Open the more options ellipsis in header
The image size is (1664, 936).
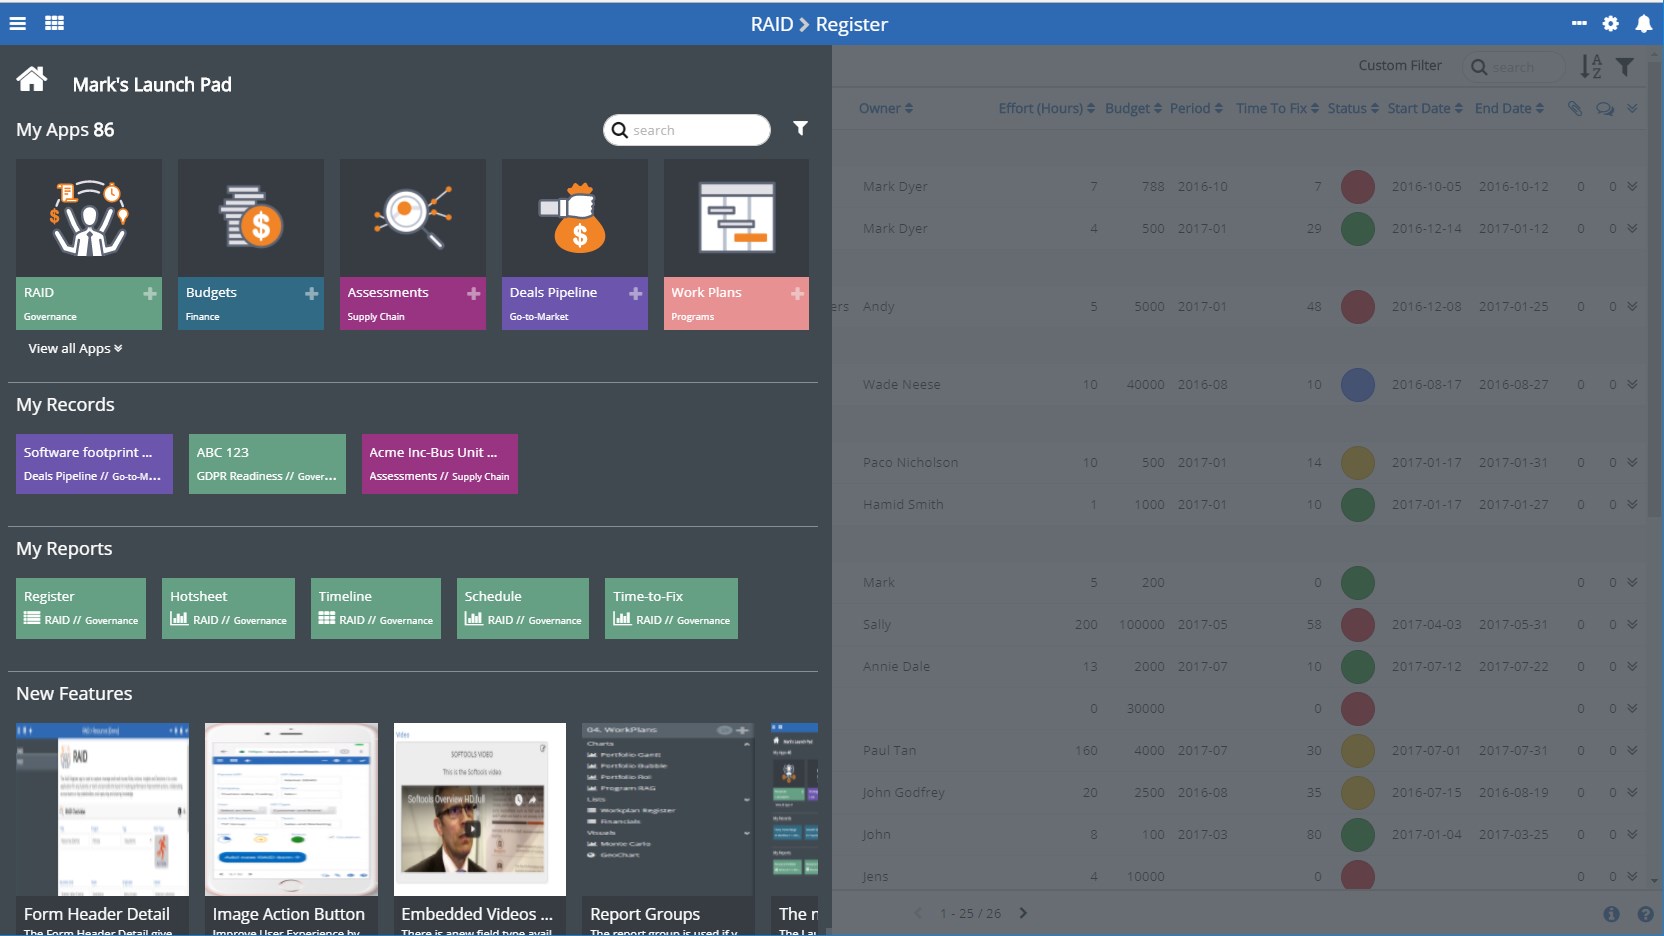(x=1579, y=23)
